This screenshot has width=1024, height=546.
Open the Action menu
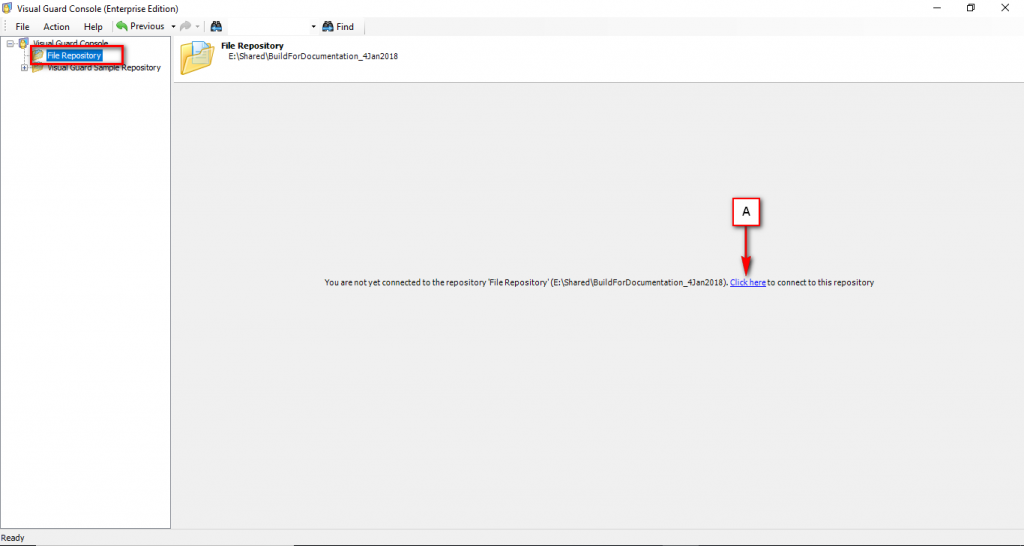point(56,26)
